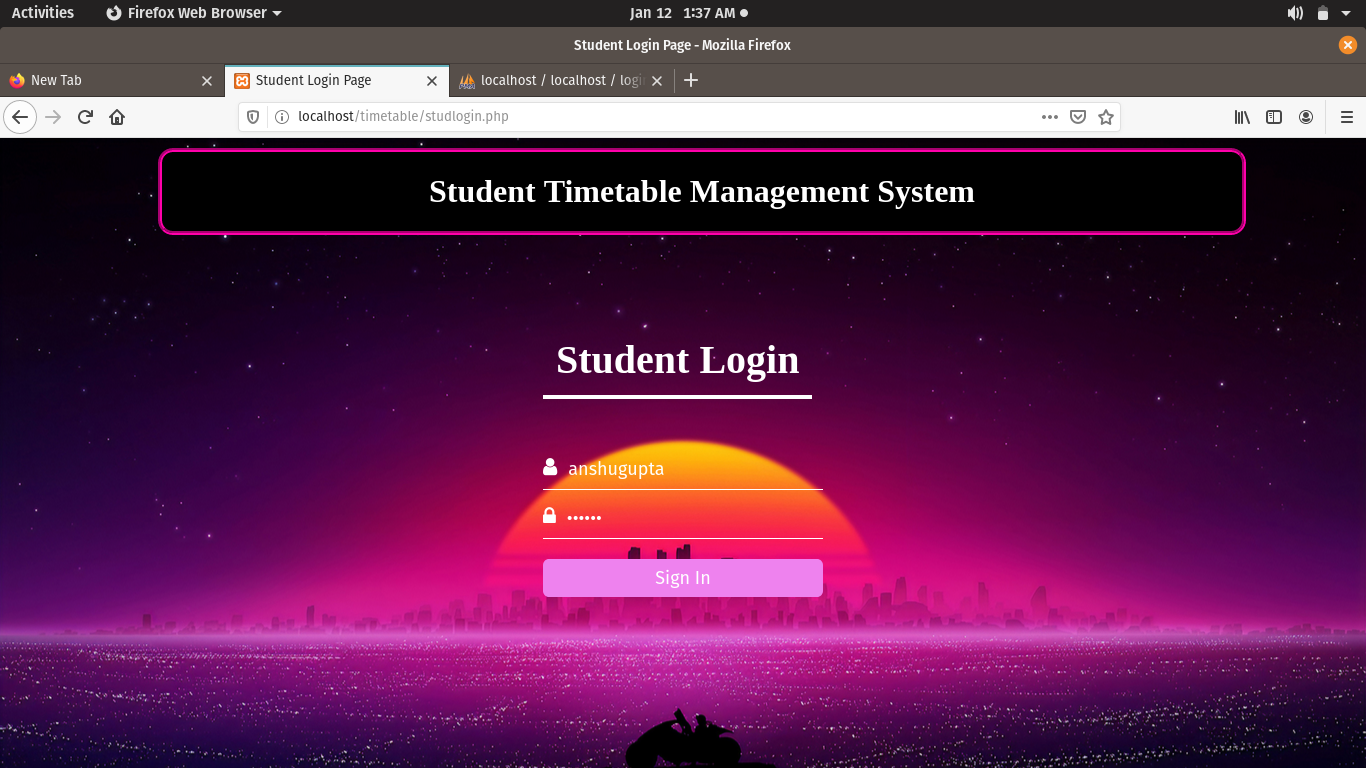Open the Firefox Library icon

point(1241,117)
